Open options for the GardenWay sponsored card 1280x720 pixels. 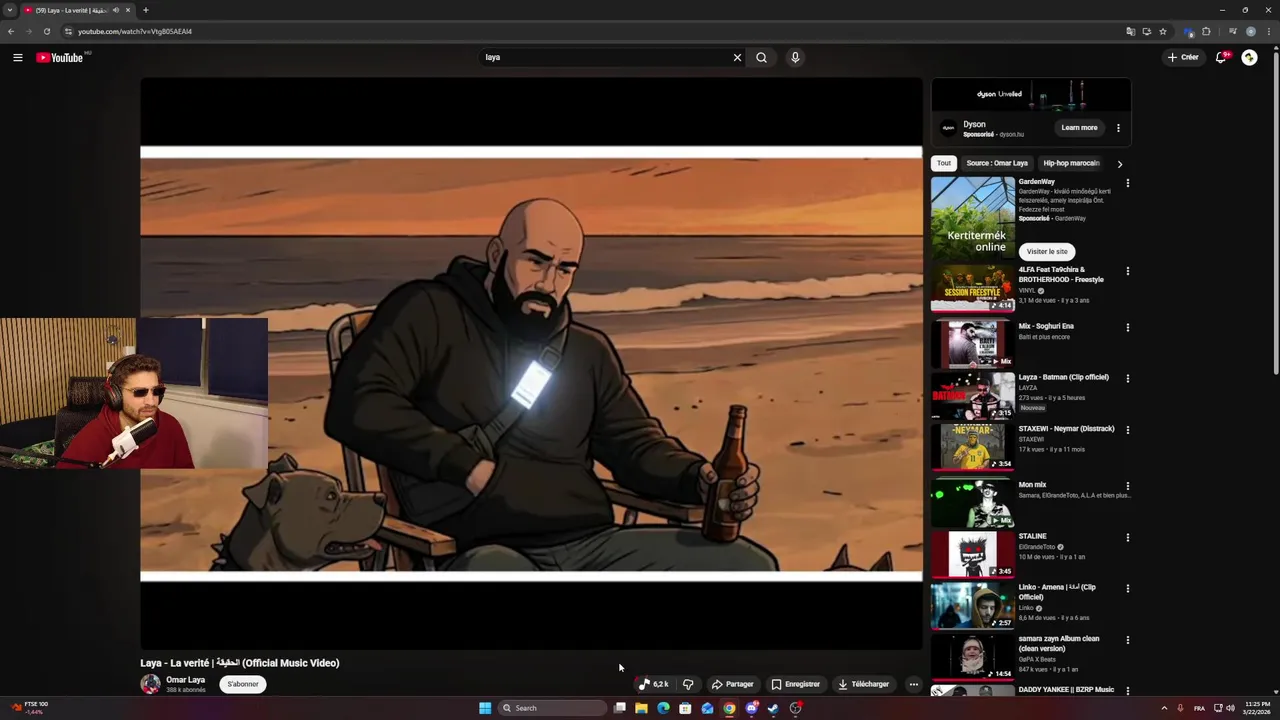(1127, 183)
